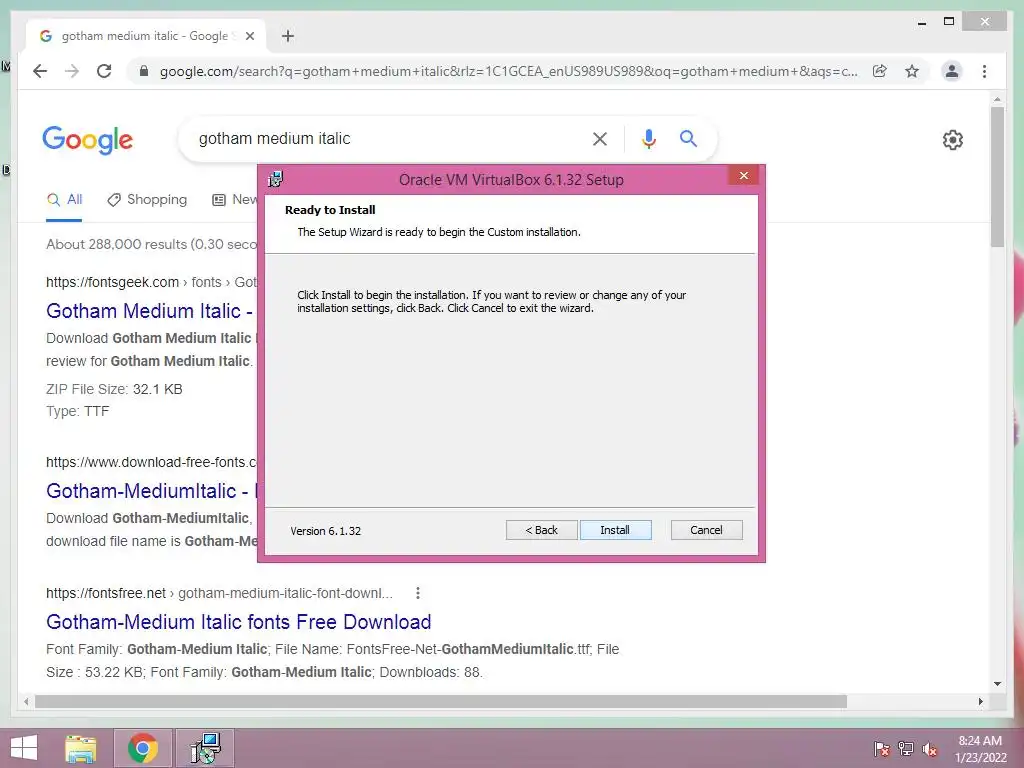Open the Chrome profile avatar menu
The width and height of the screenshot is (1024, 768).
tap(952, 71)
